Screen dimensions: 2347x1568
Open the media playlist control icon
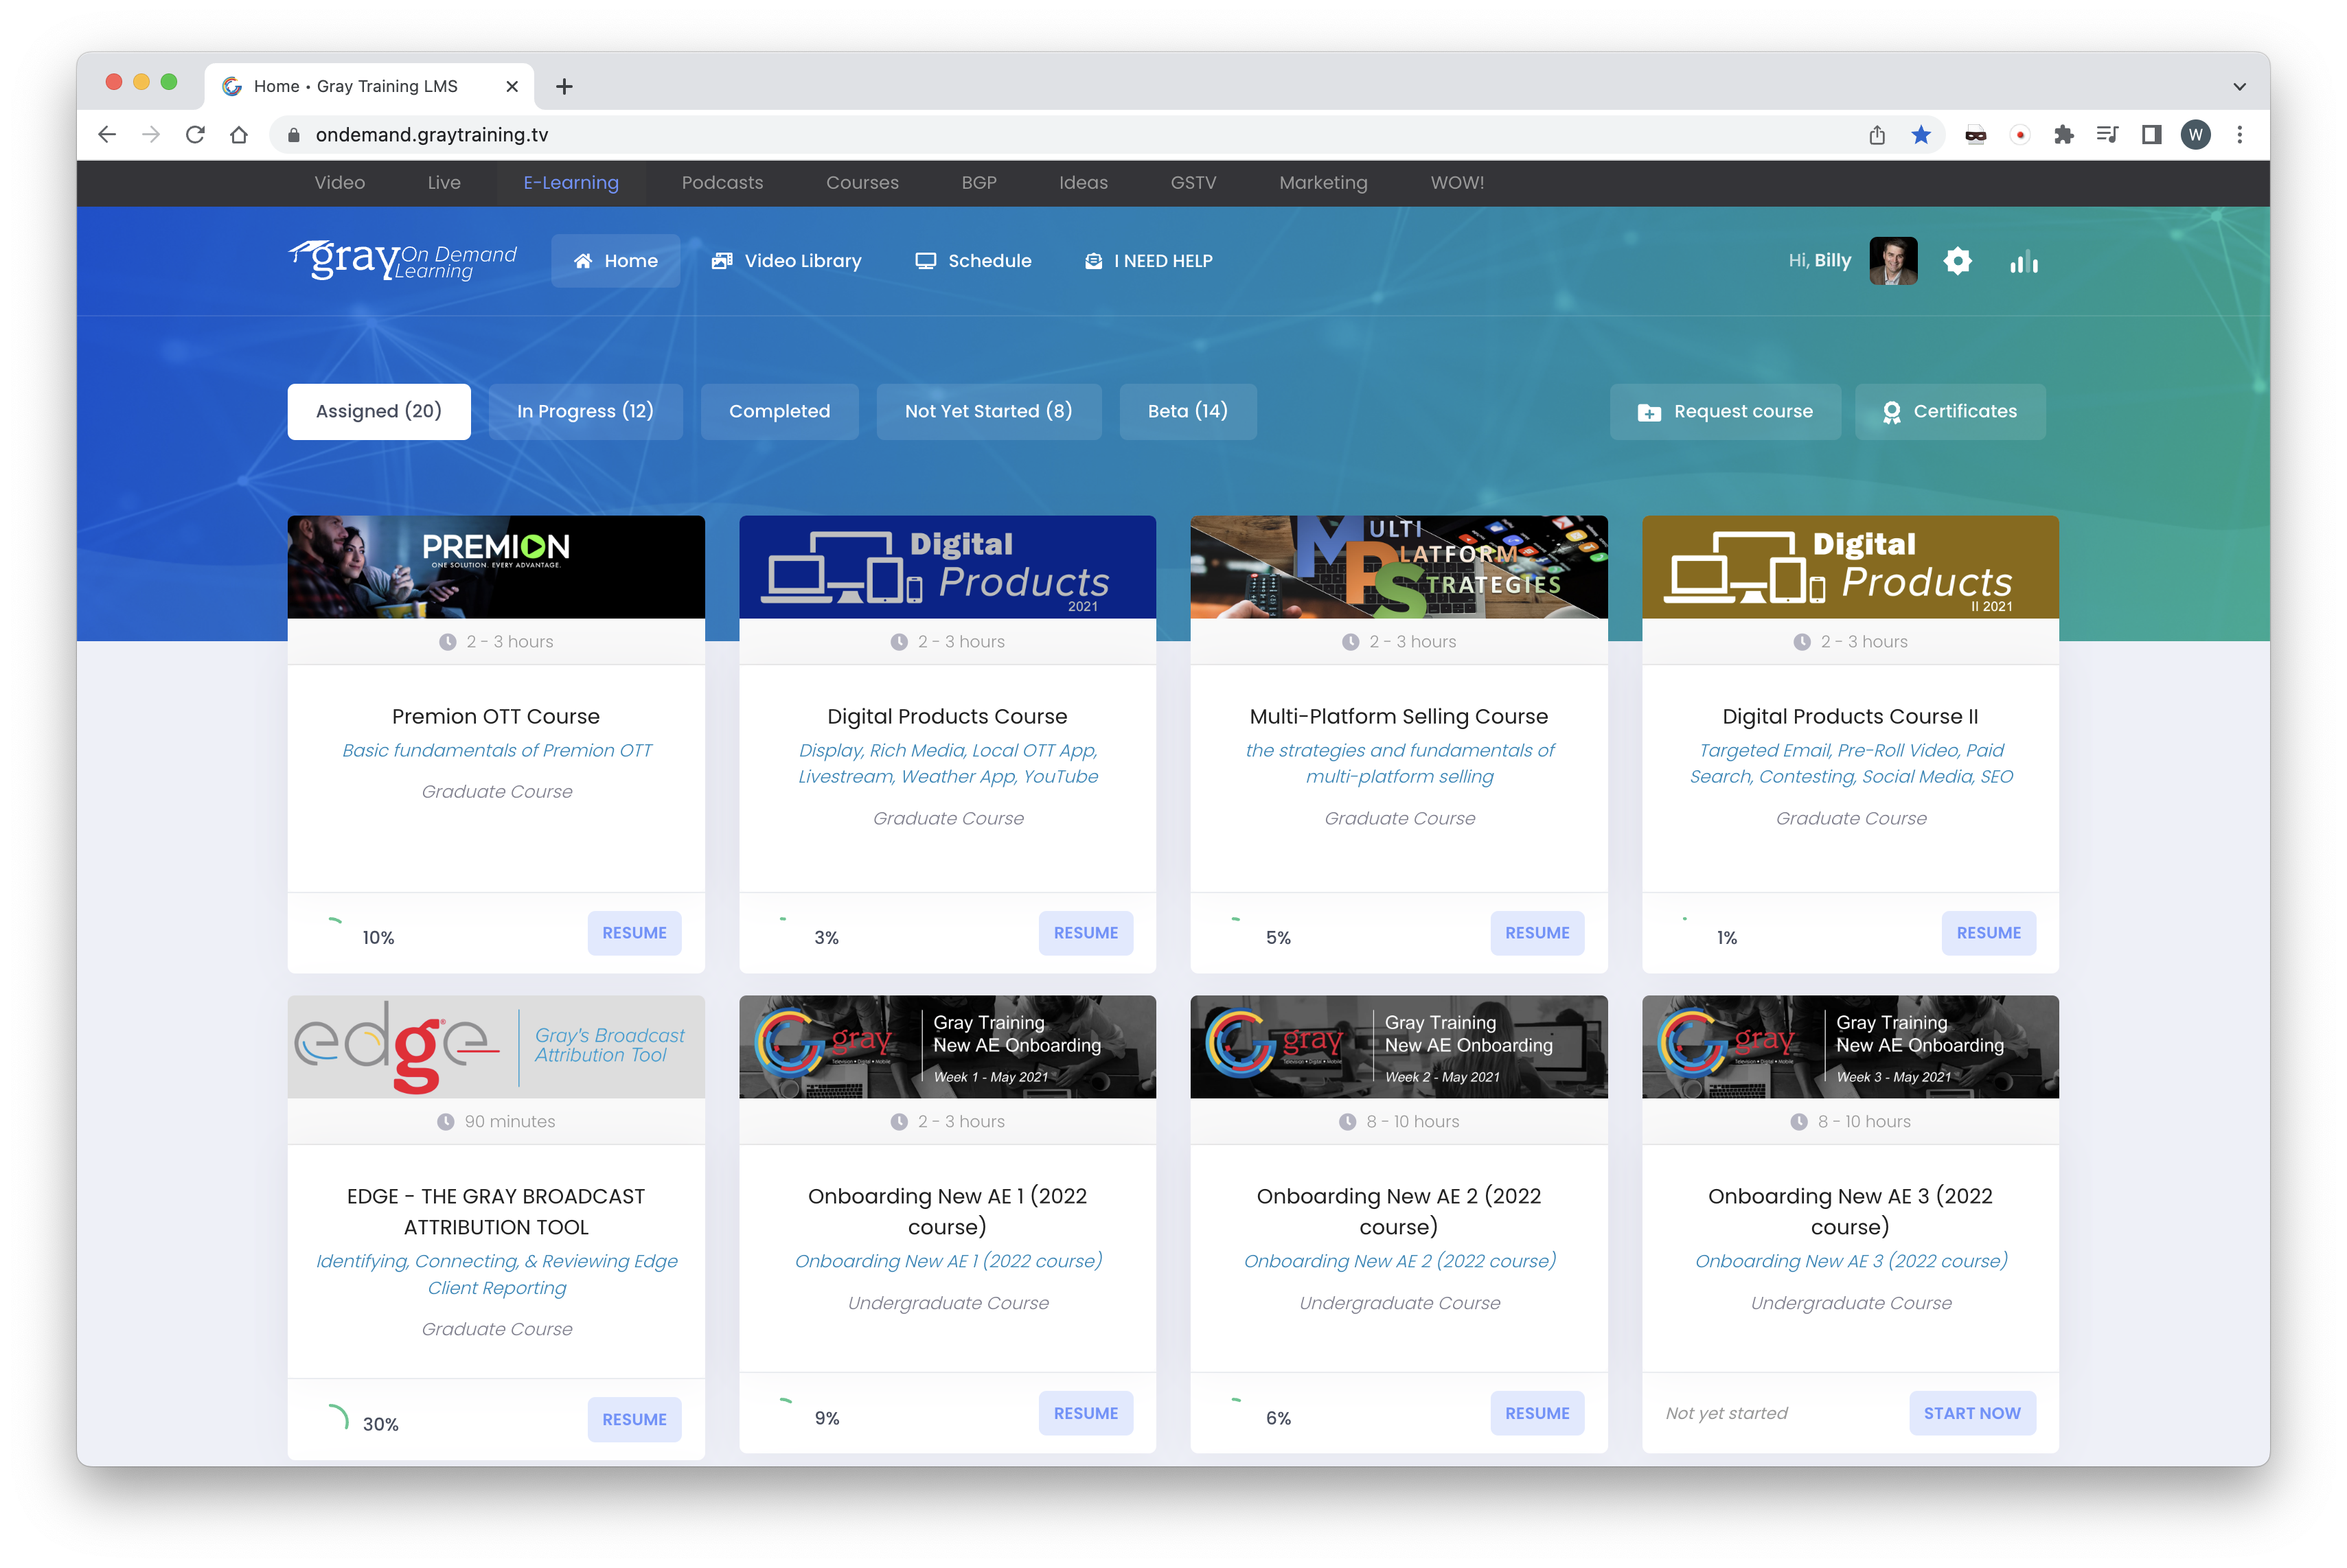tap(2107, 135)
